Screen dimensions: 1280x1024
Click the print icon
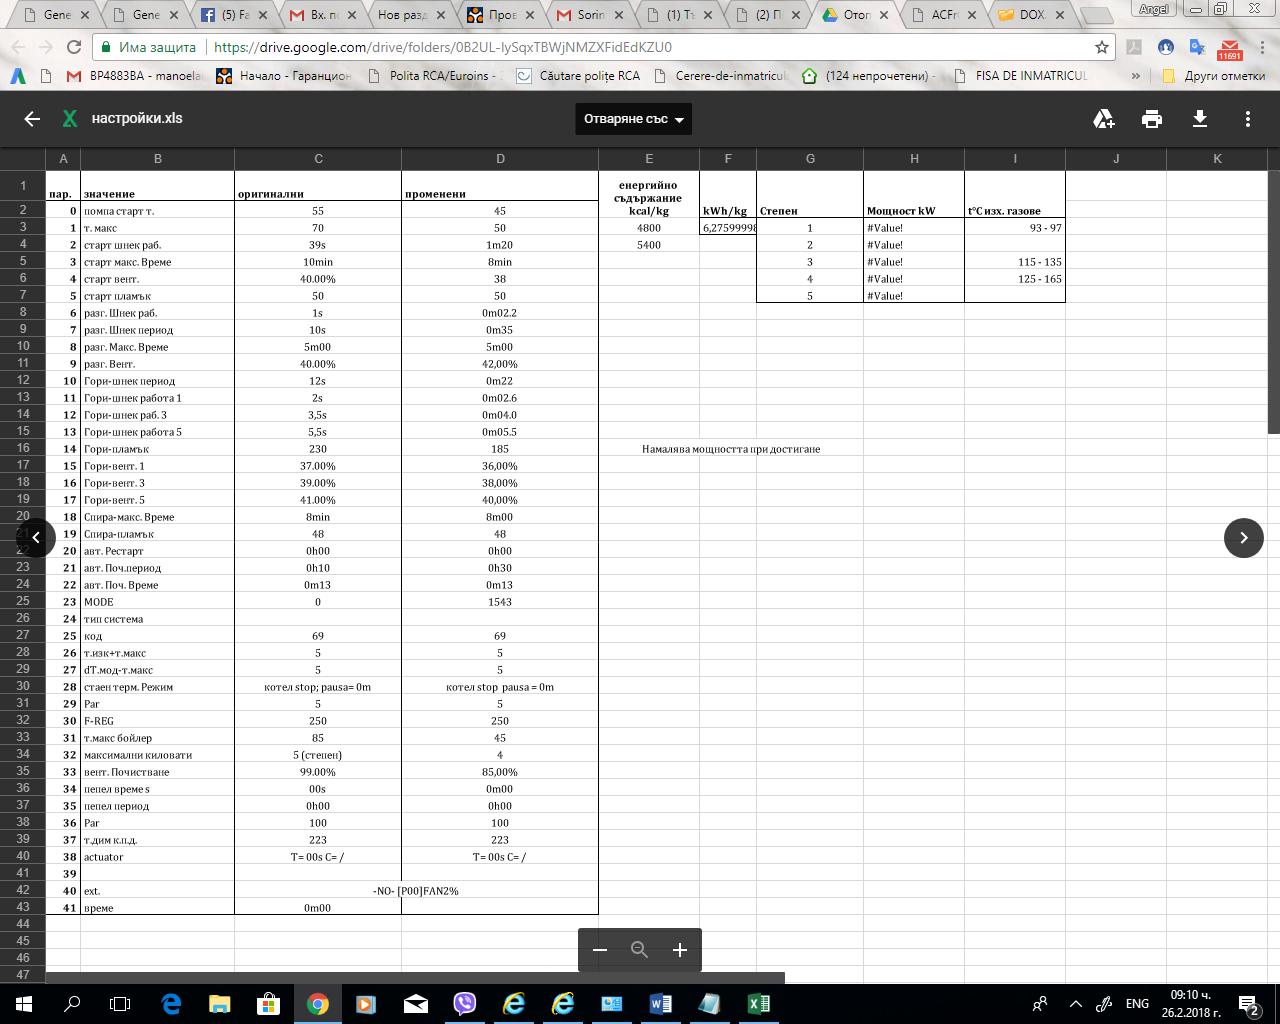pyautogui.click(x=1152, y=119)
